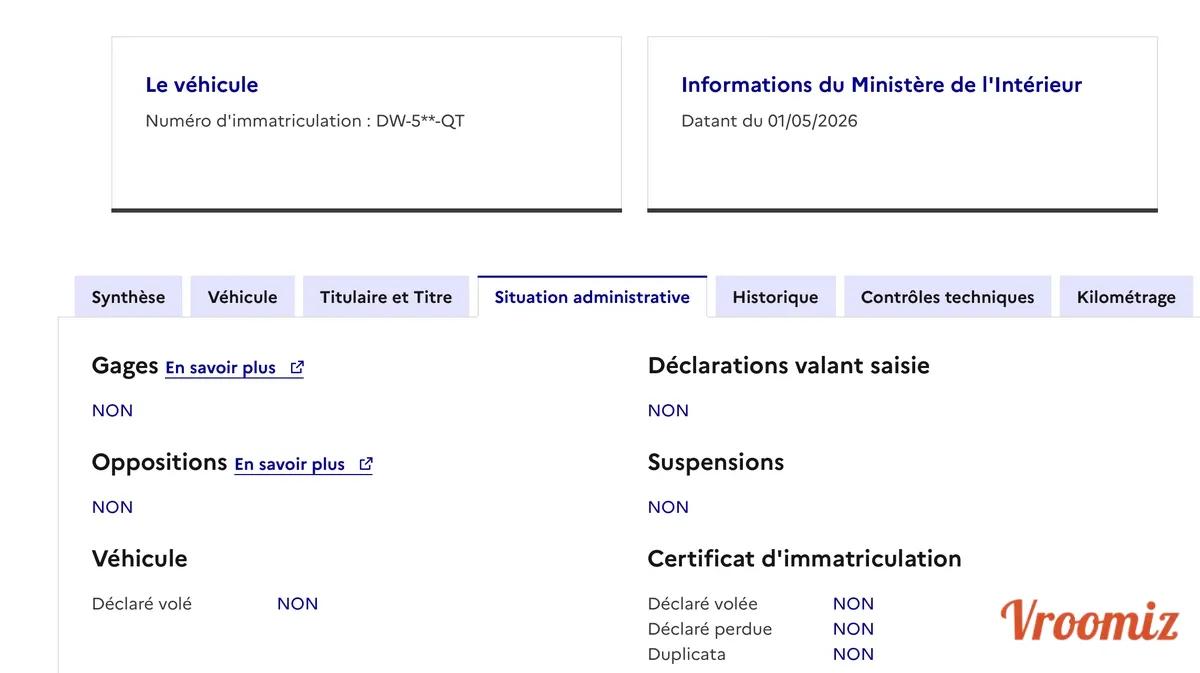Click the NON value beside Déclaré perdue
The image size is (1200, 673).
[854, 629]
